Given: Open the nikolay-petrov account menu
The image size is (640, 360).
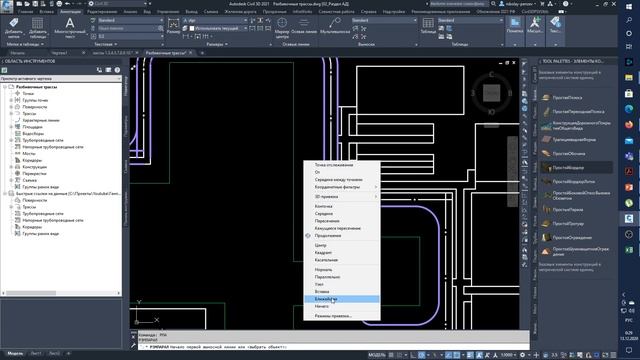Looking at the screenshot, I should (x=518, y=4).
